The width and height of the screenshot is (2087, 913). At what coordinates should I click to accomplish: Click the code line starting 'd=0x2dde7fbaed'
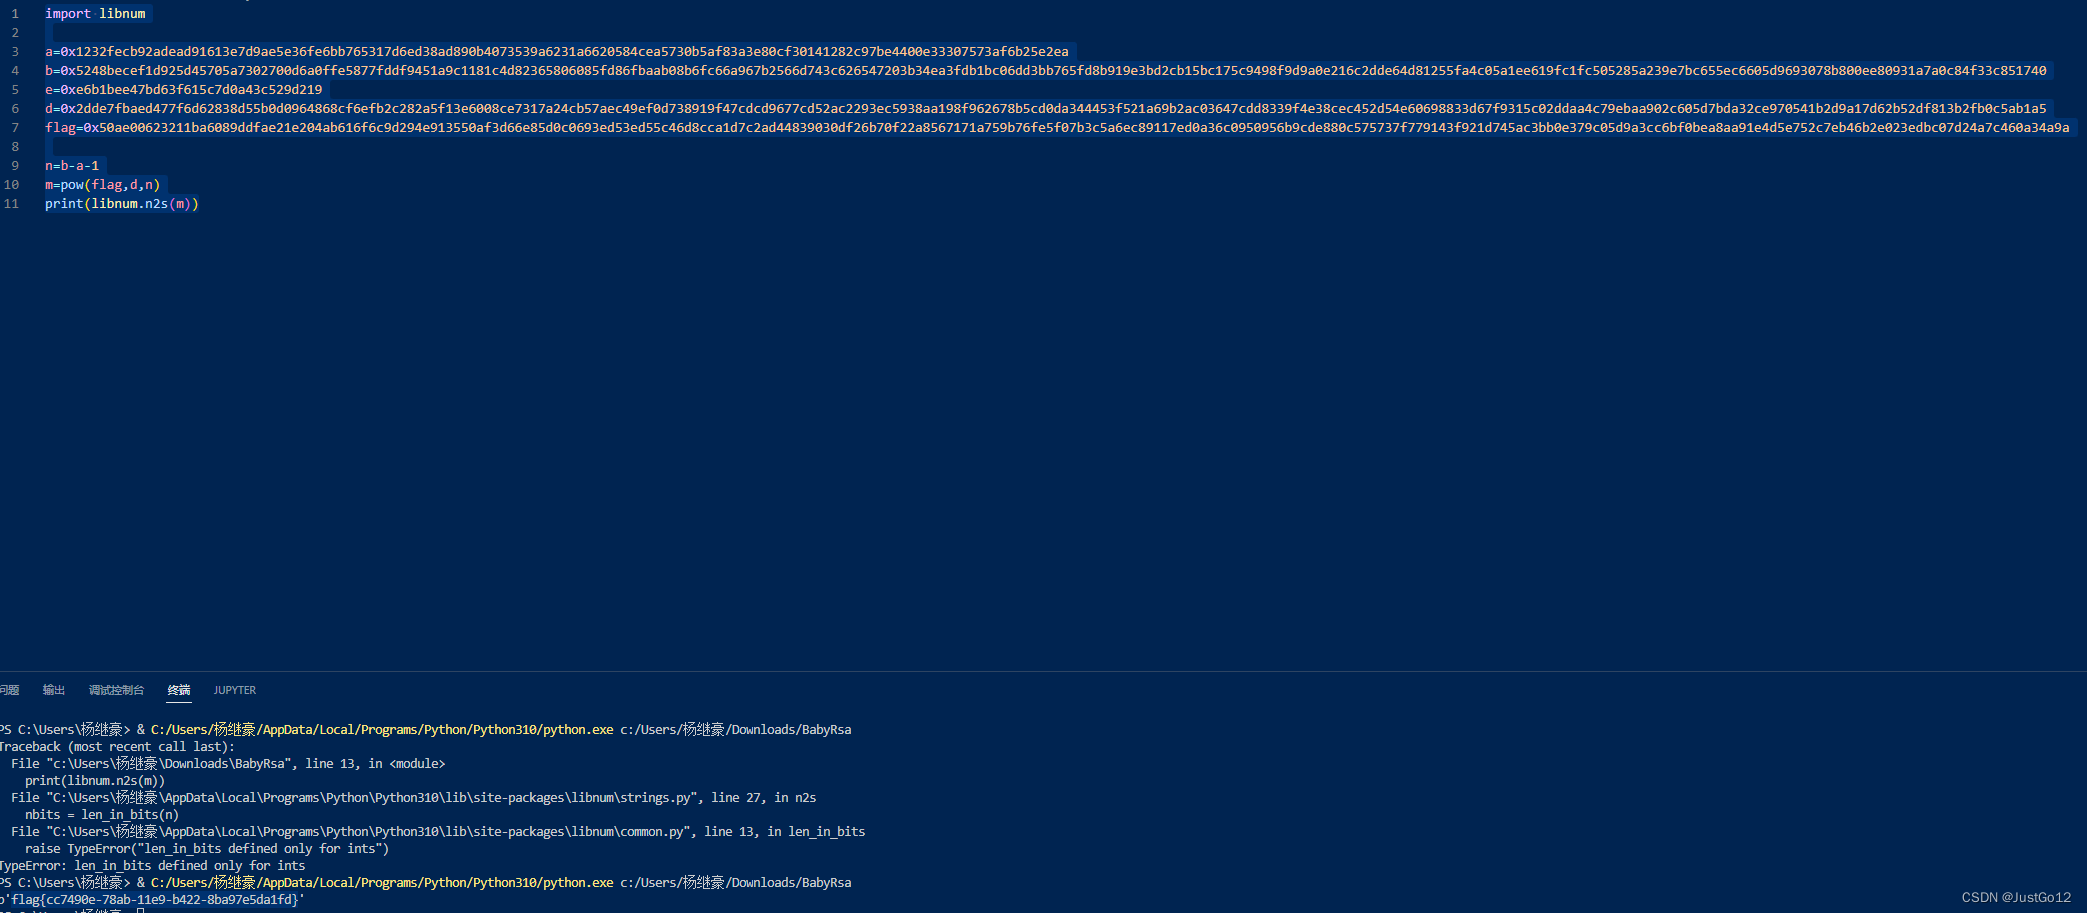[1045, 108]
